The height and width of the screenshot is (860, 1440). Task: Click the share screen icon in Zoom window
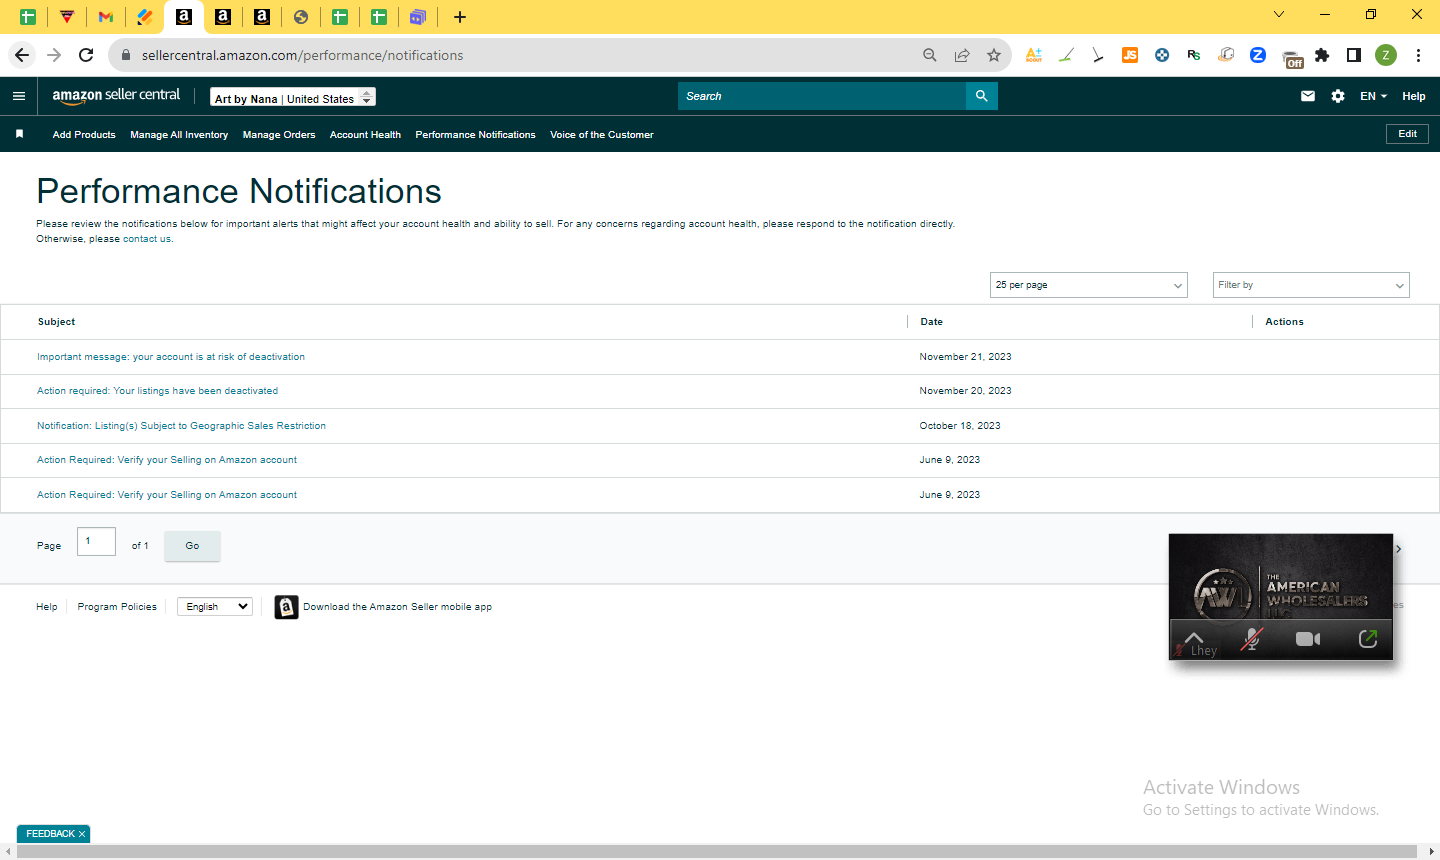(x=1368, y=638)
